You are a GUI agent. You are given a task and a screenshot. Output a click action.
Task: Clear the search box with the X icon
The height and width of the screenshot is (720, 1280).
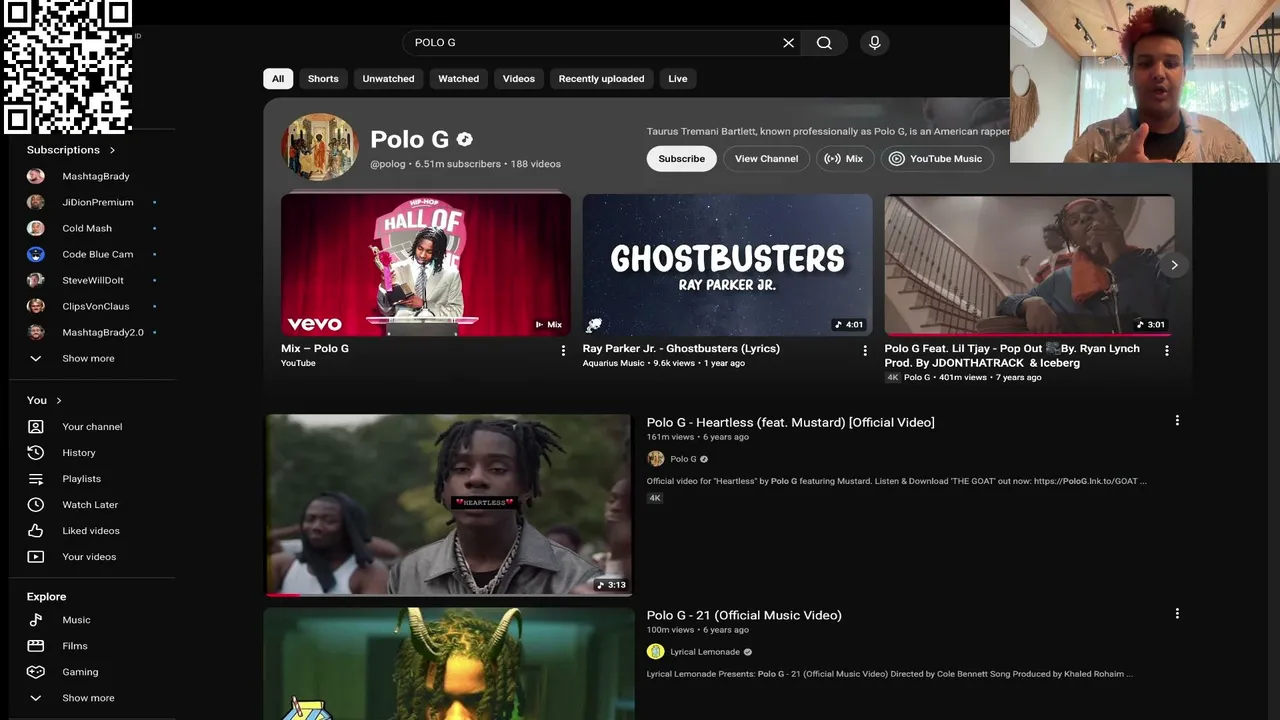tap(788, 43)
